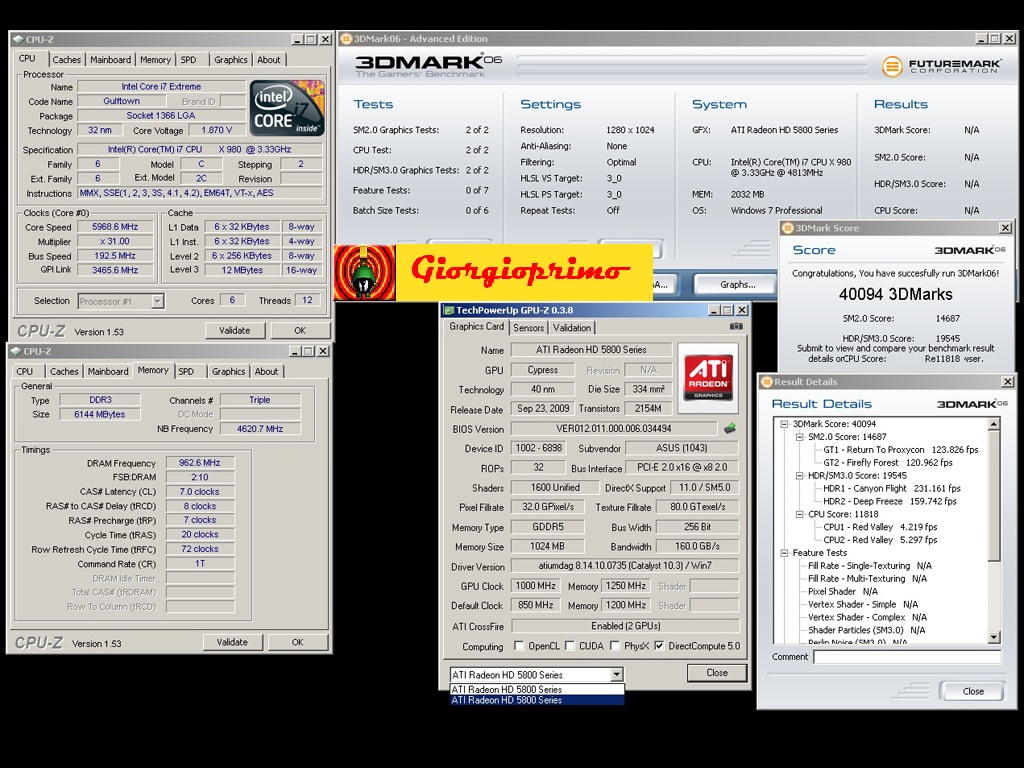This screenshot has width=1024, height=768.
Task: Click the Marvin Martian avatar image
Action: point(364,272)
